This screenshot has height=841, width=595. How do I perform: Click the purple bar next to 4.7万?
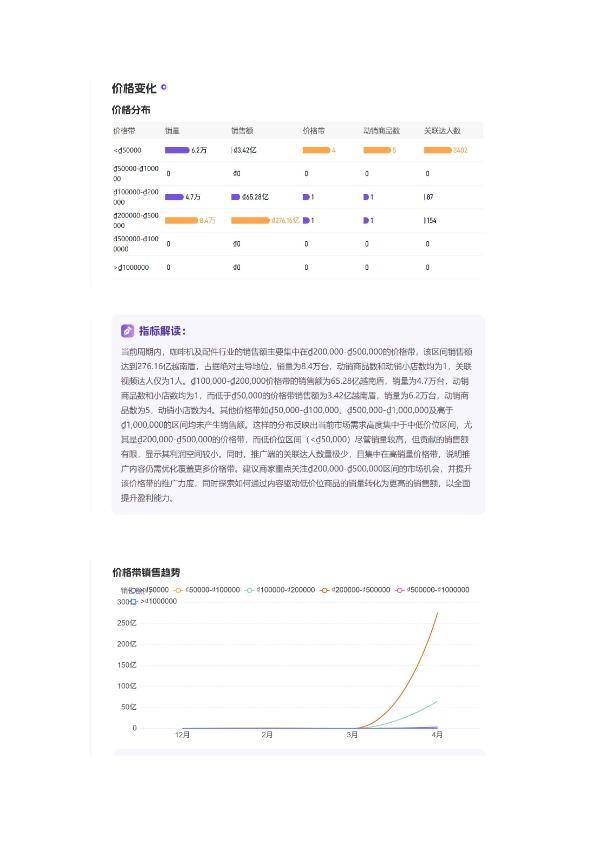click(174, 197)
